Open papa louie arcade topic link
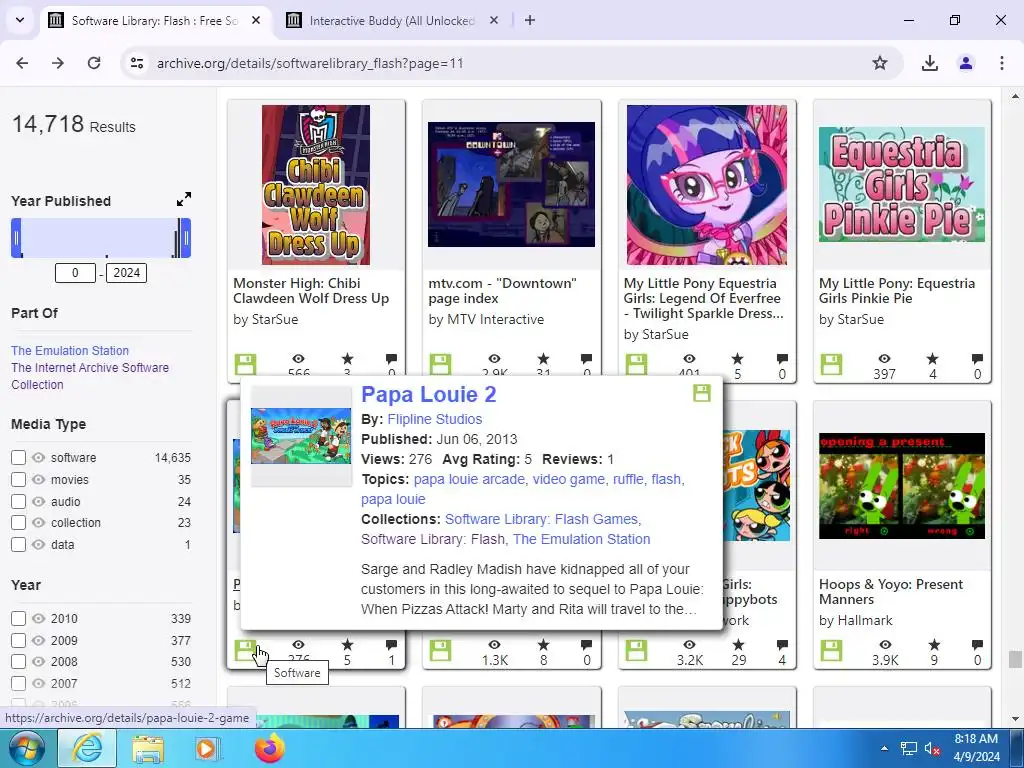This screenshot has height=768, width=1024. pyautogui.click(x=469, y=479)
